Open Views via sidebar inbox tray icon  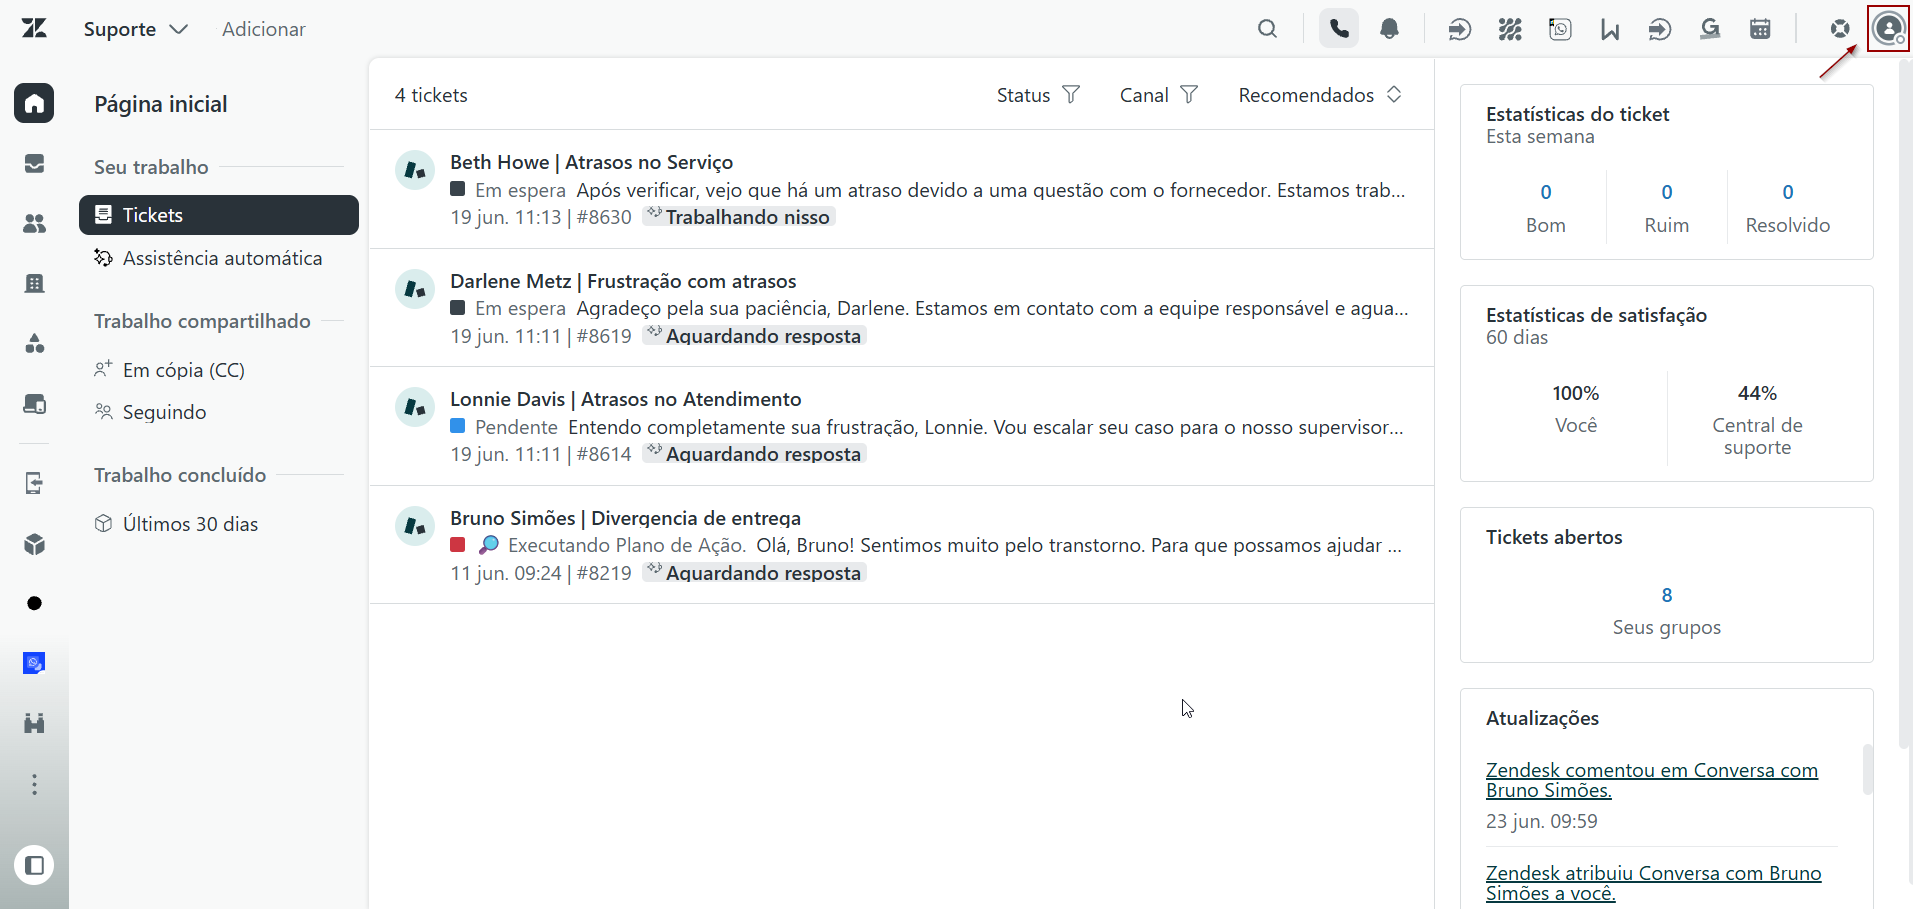pos(34,163)
